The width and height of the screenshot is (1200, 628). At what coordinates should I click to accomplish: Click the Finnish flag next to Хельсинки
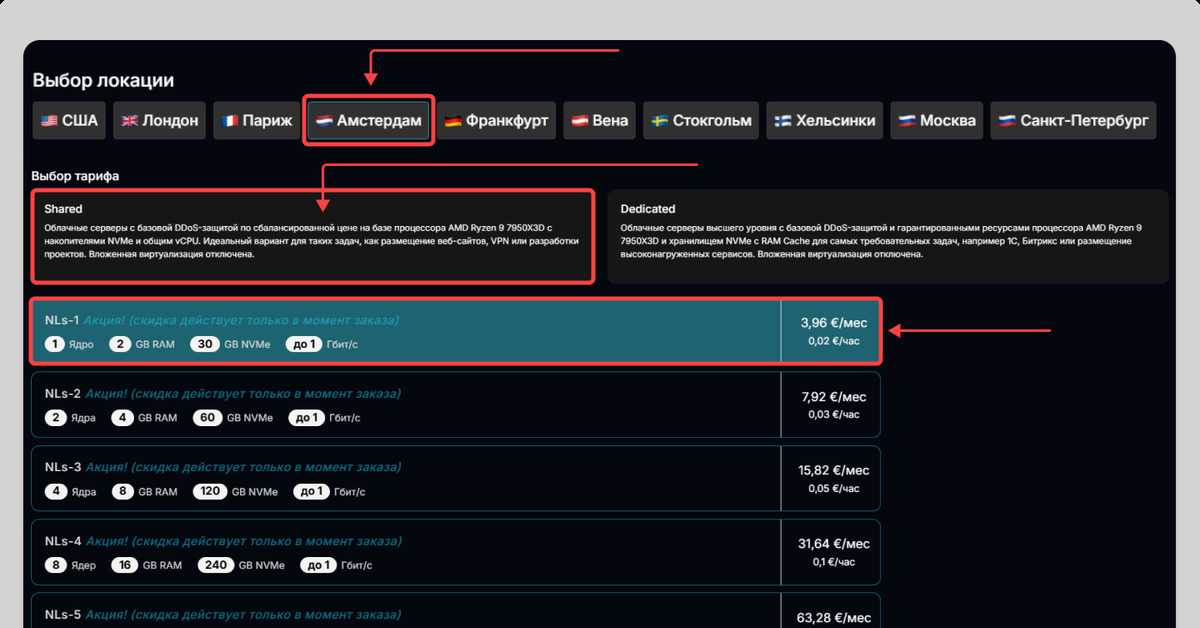[784, 121]
